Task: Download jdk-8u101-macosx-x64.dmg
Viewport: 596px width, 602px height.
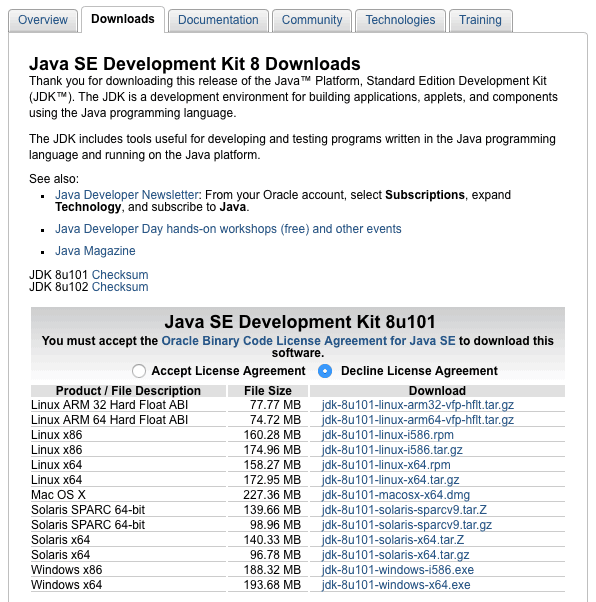Action: [396, 494]
